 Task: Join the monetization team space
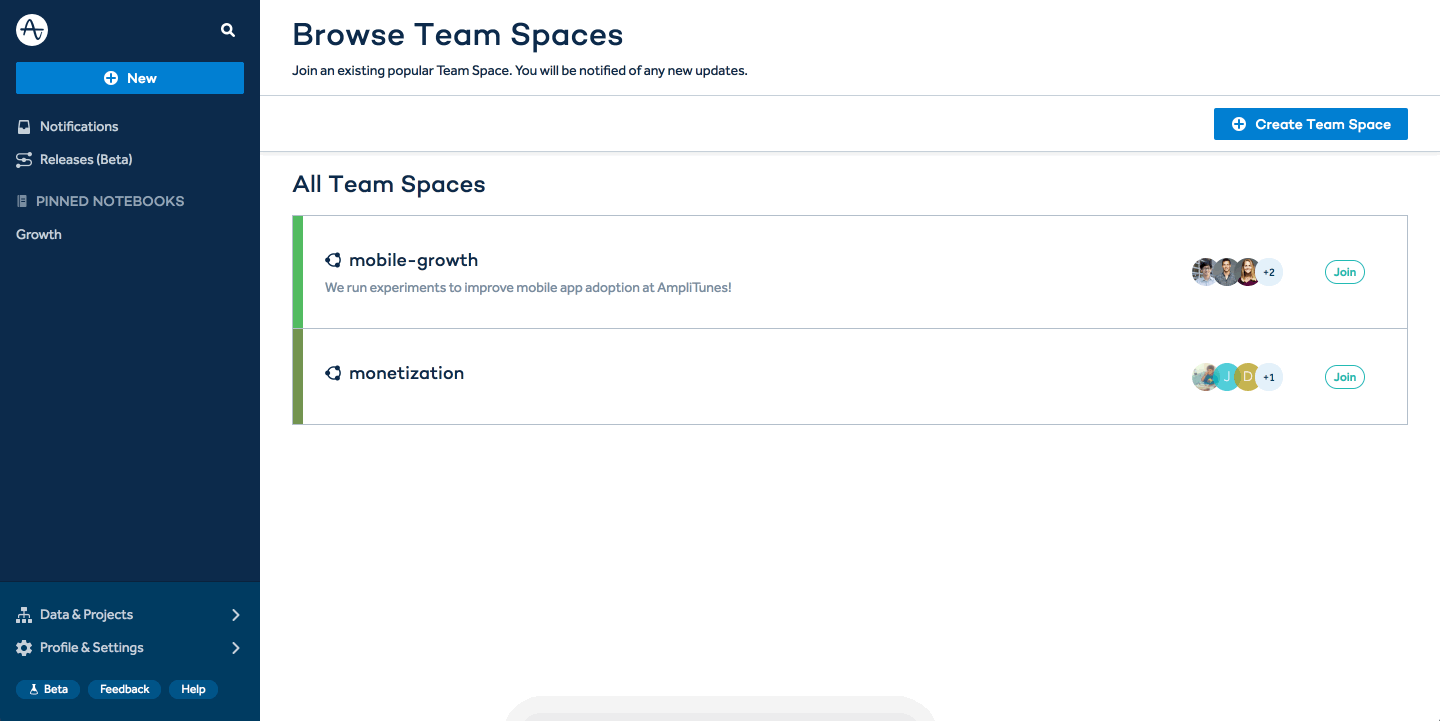pyautogui.click(x=1344, y=377)
